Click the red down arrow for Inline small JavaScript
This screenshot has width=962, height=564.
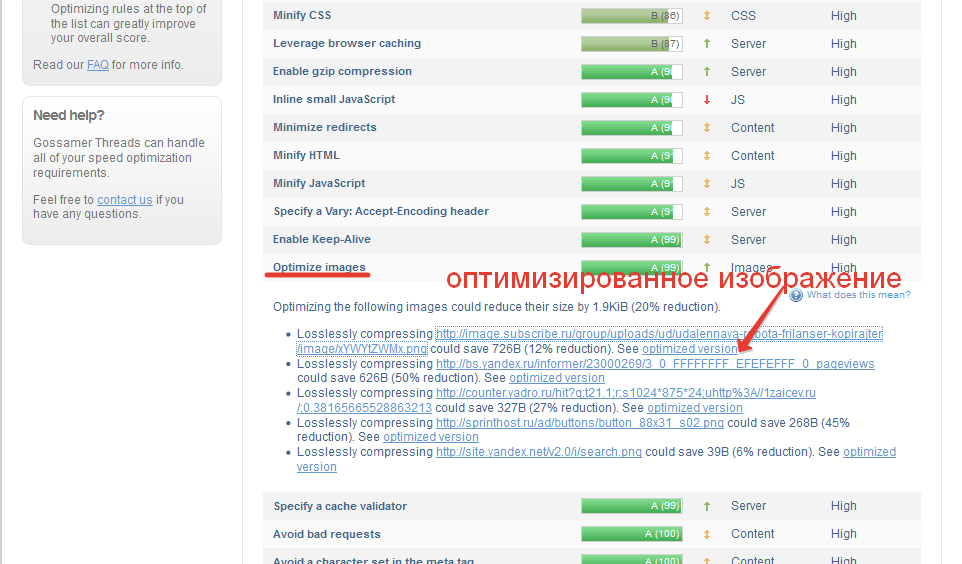706,100
